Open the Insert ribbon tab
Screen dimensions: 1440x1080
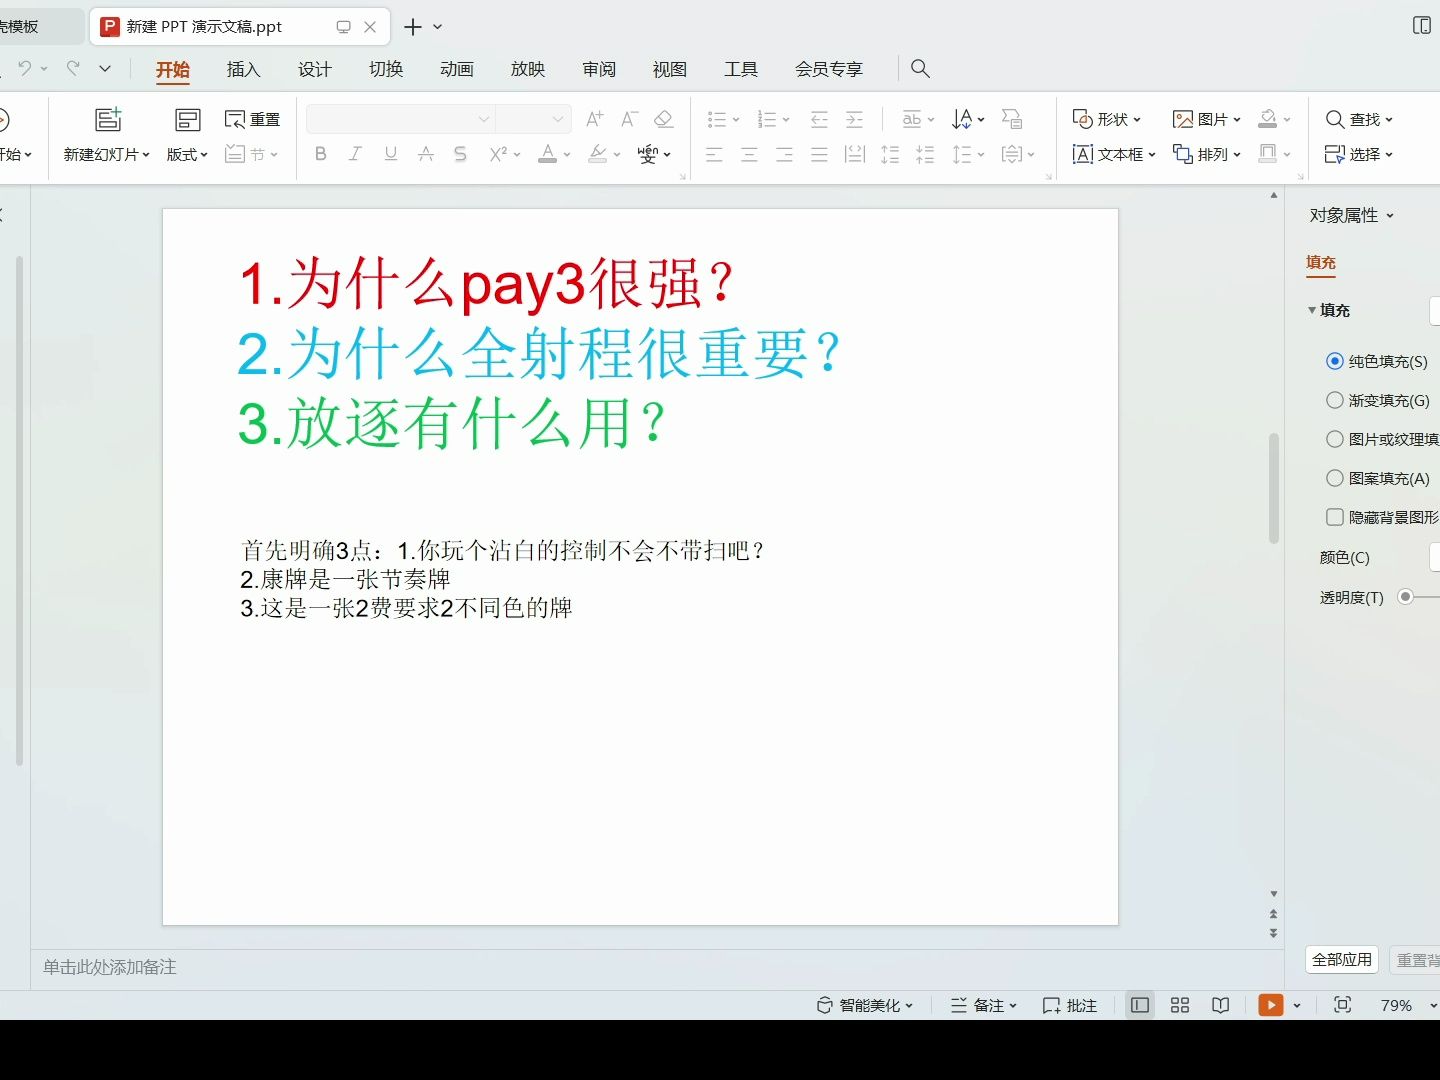(x=243, y=69)
